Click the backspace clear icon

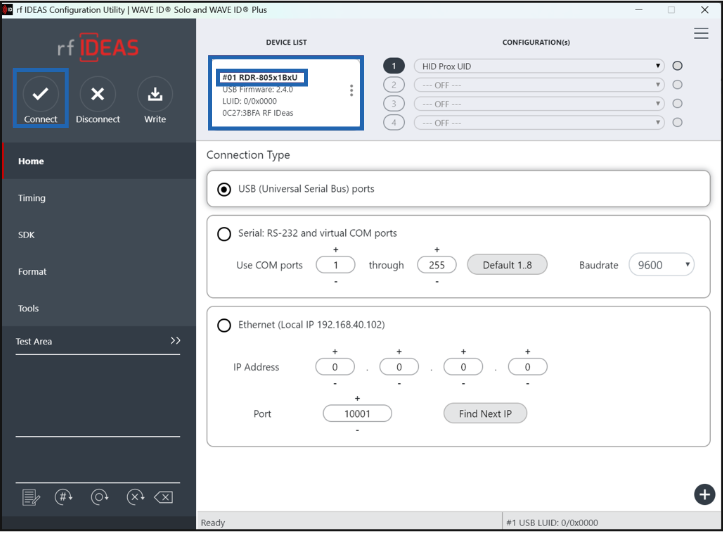(164, 497)
